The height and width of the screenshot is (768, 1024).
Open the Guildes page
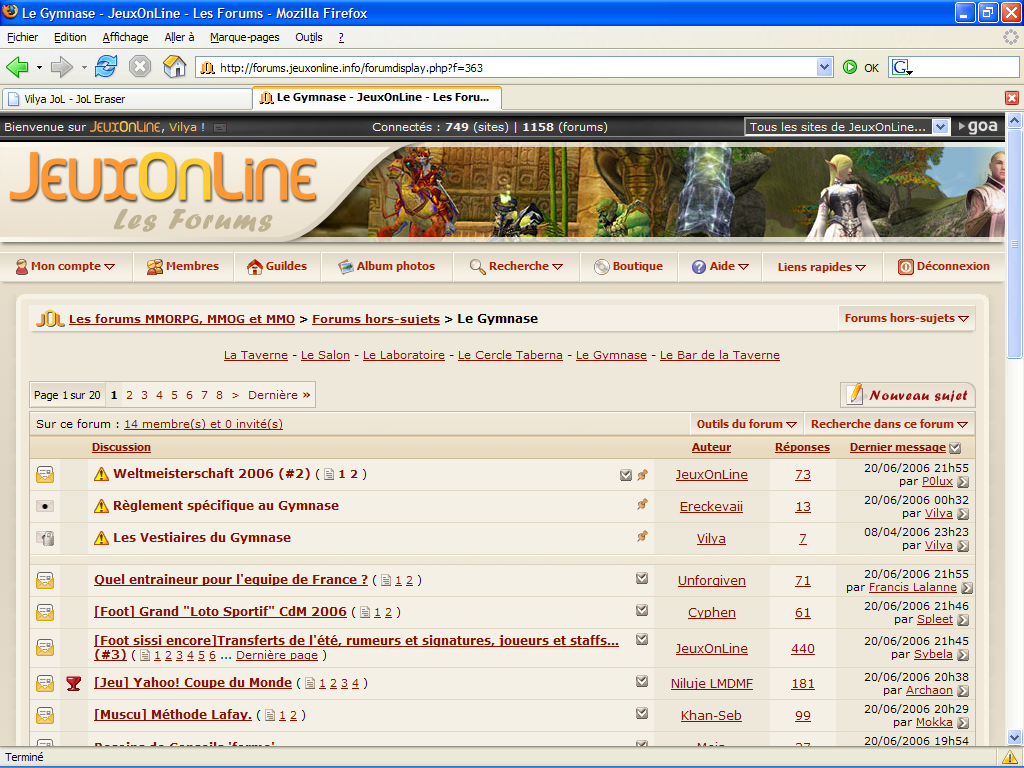tap(277, 266)
